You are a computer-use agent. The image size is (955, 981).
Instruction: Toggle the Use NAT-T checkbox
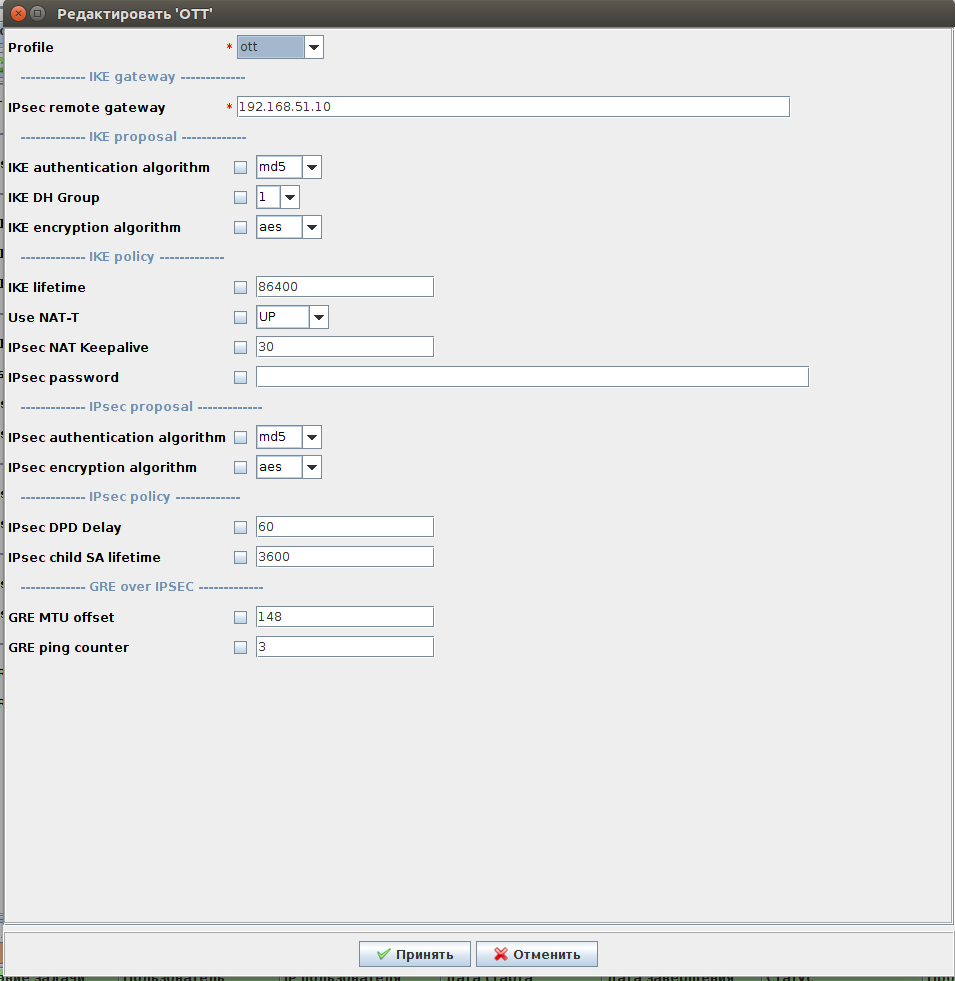coord(240,318)
